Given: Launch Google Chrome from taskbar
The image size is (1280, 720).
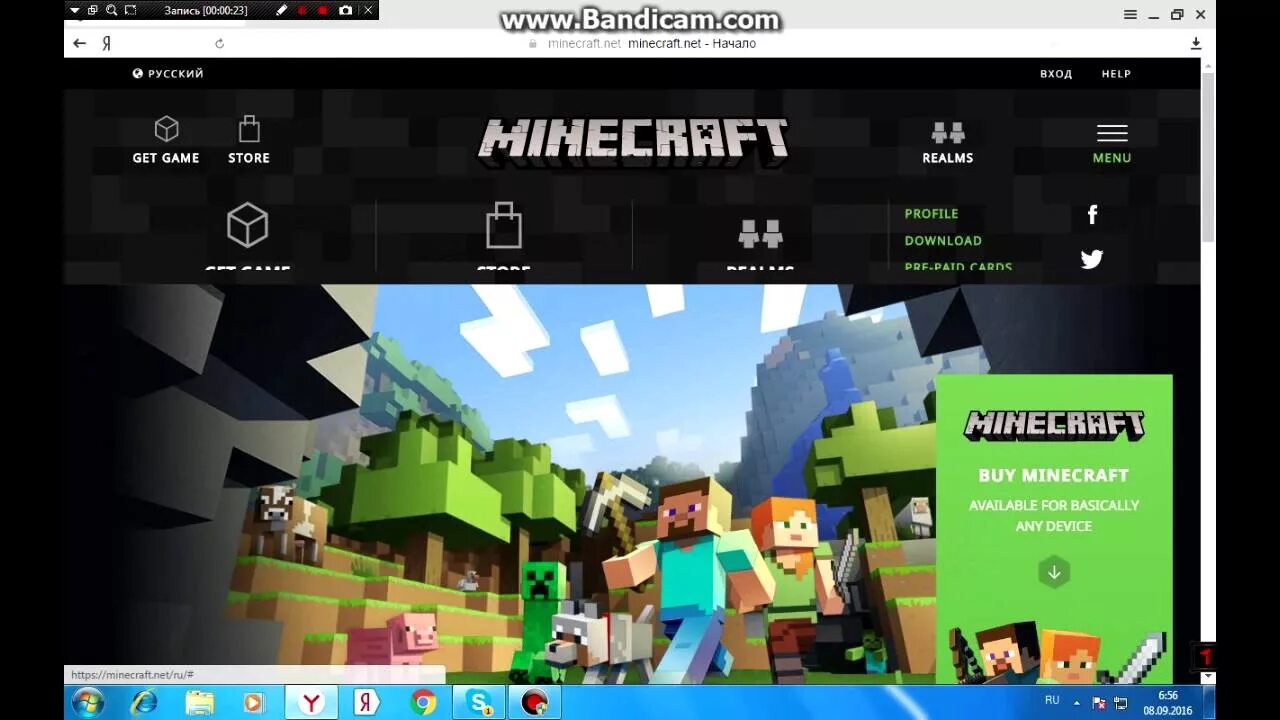Looking at the screenshot, I should [423, 703].
